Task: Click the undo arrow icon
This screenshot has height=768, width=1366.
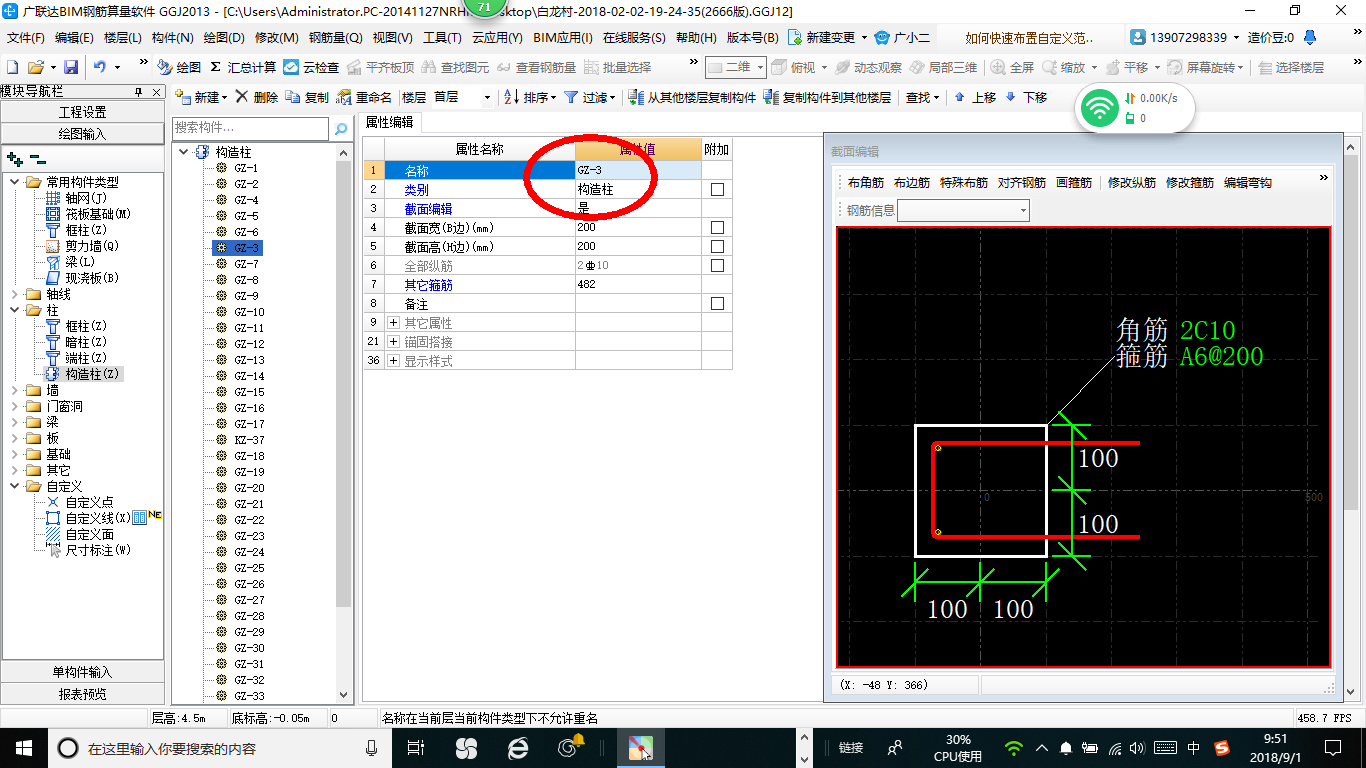Action: [100, 67]
